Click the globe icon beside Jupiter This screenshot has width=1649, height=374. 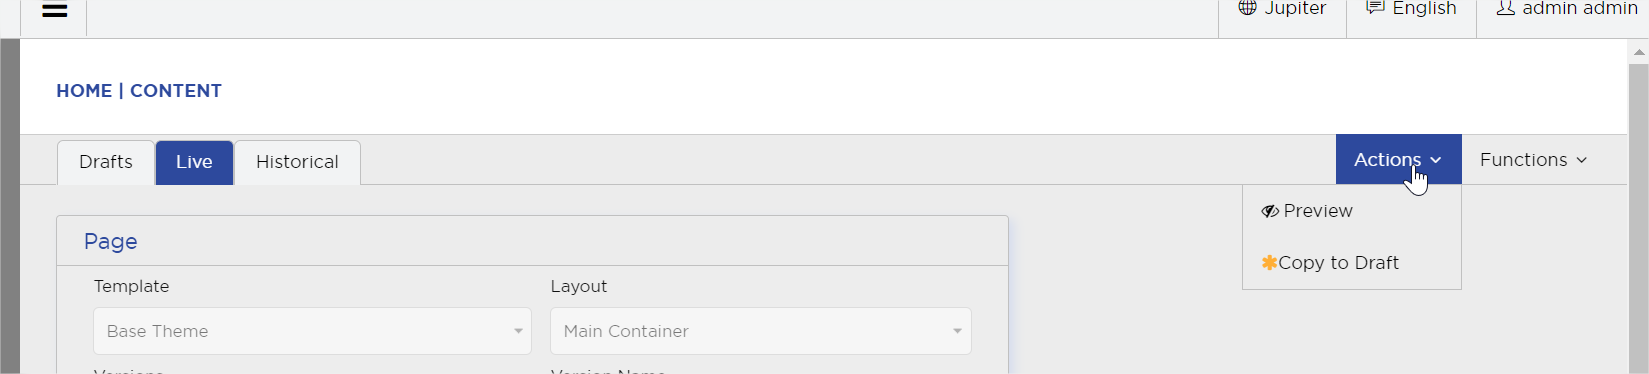coord(1247,8)
